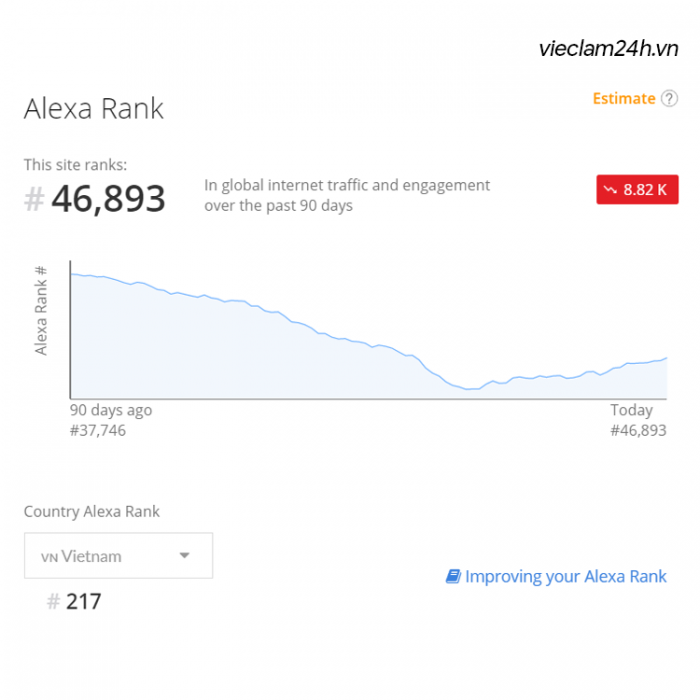The image size is (700, 700).
Task: Click the lowest point on the rank chart
Action: (468, 389)
